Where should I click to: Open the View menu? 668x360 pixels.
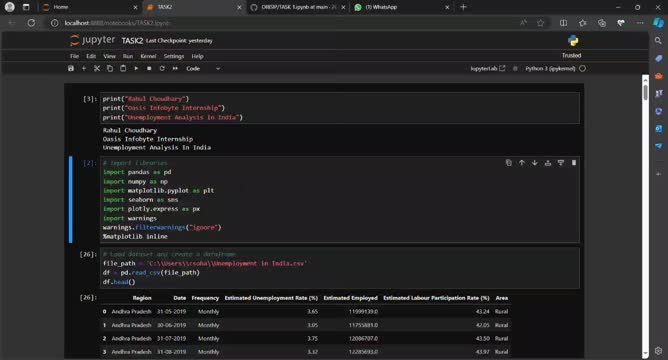click(109, 56)
